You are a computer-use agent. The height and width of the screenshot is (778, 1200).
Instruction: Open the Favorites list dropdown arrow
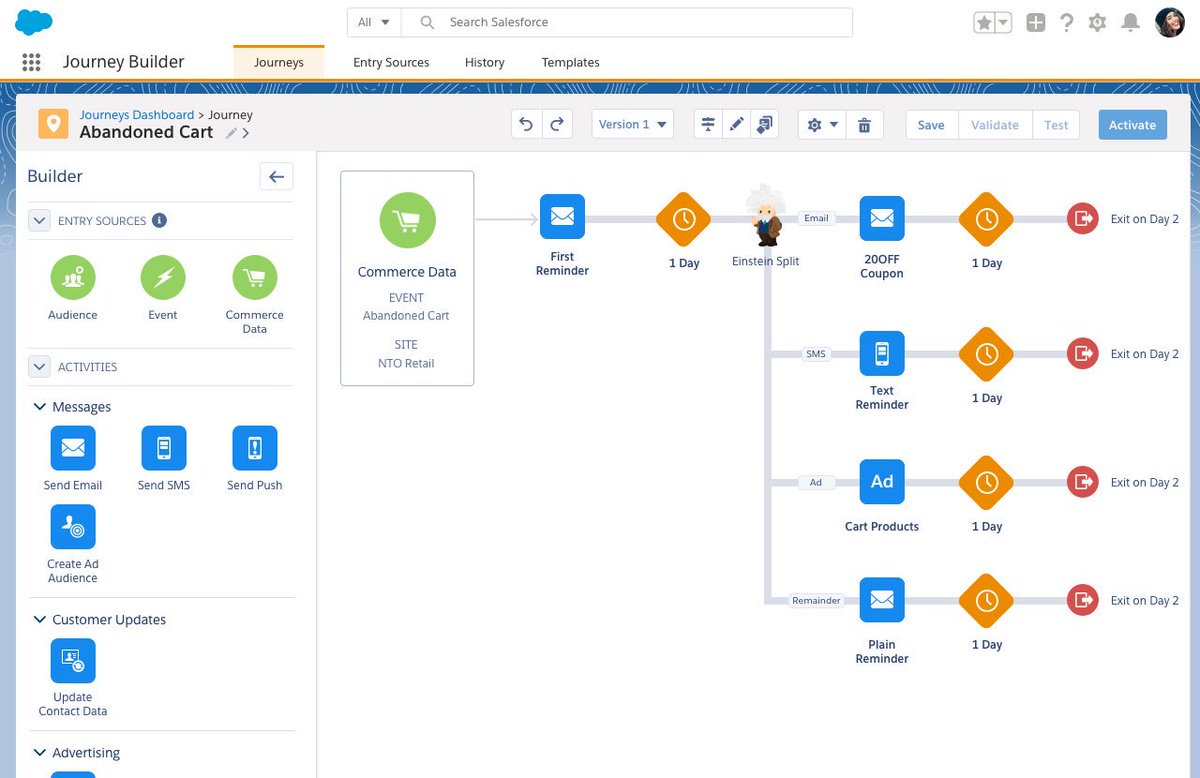pos(1003,22)
